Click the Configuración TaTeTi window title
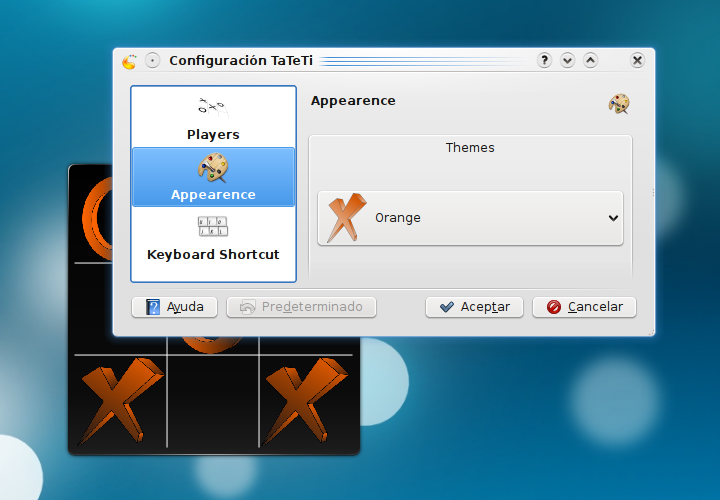Image resolution: width=720 pixels, height=500 pixels. coord(241,61)
